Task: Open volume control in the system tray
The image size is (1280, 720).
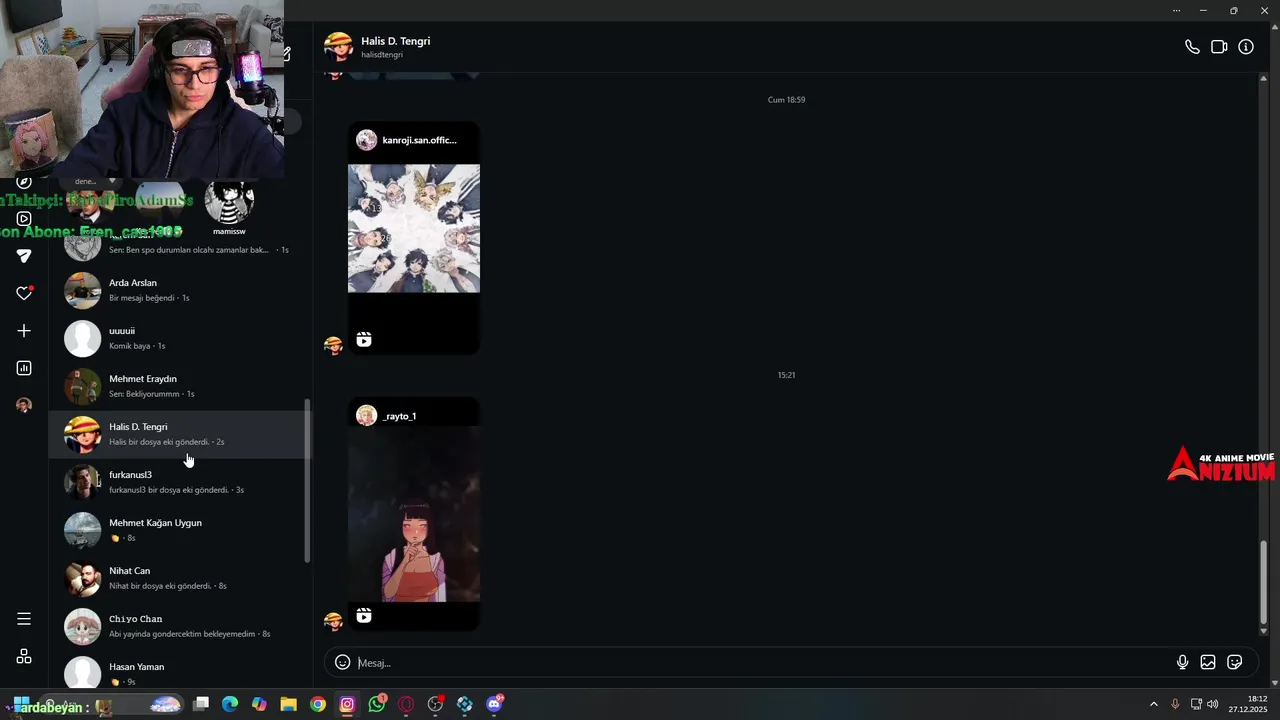Action: click(x=1213, y=704)
